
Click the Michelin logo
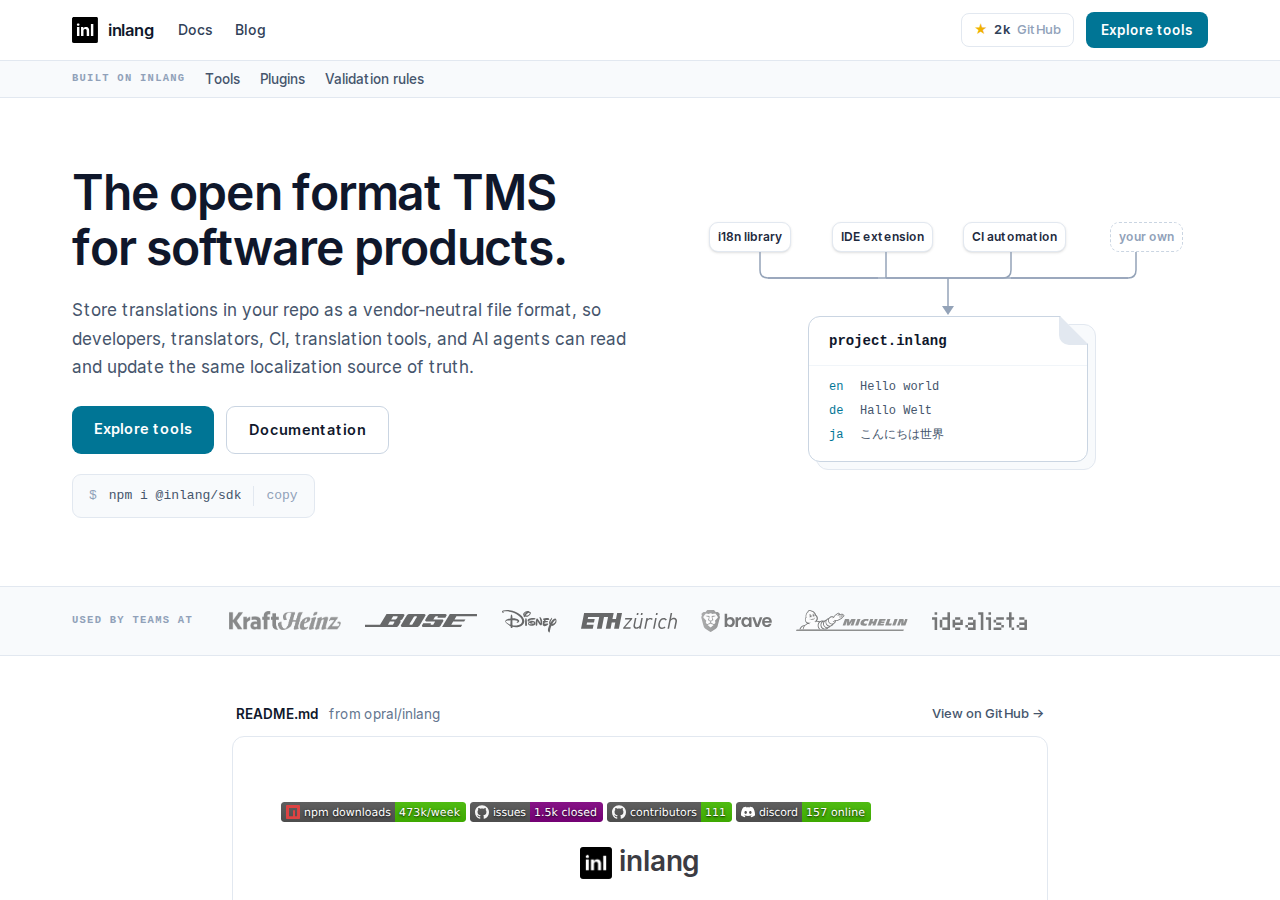(x=852, y=621)
